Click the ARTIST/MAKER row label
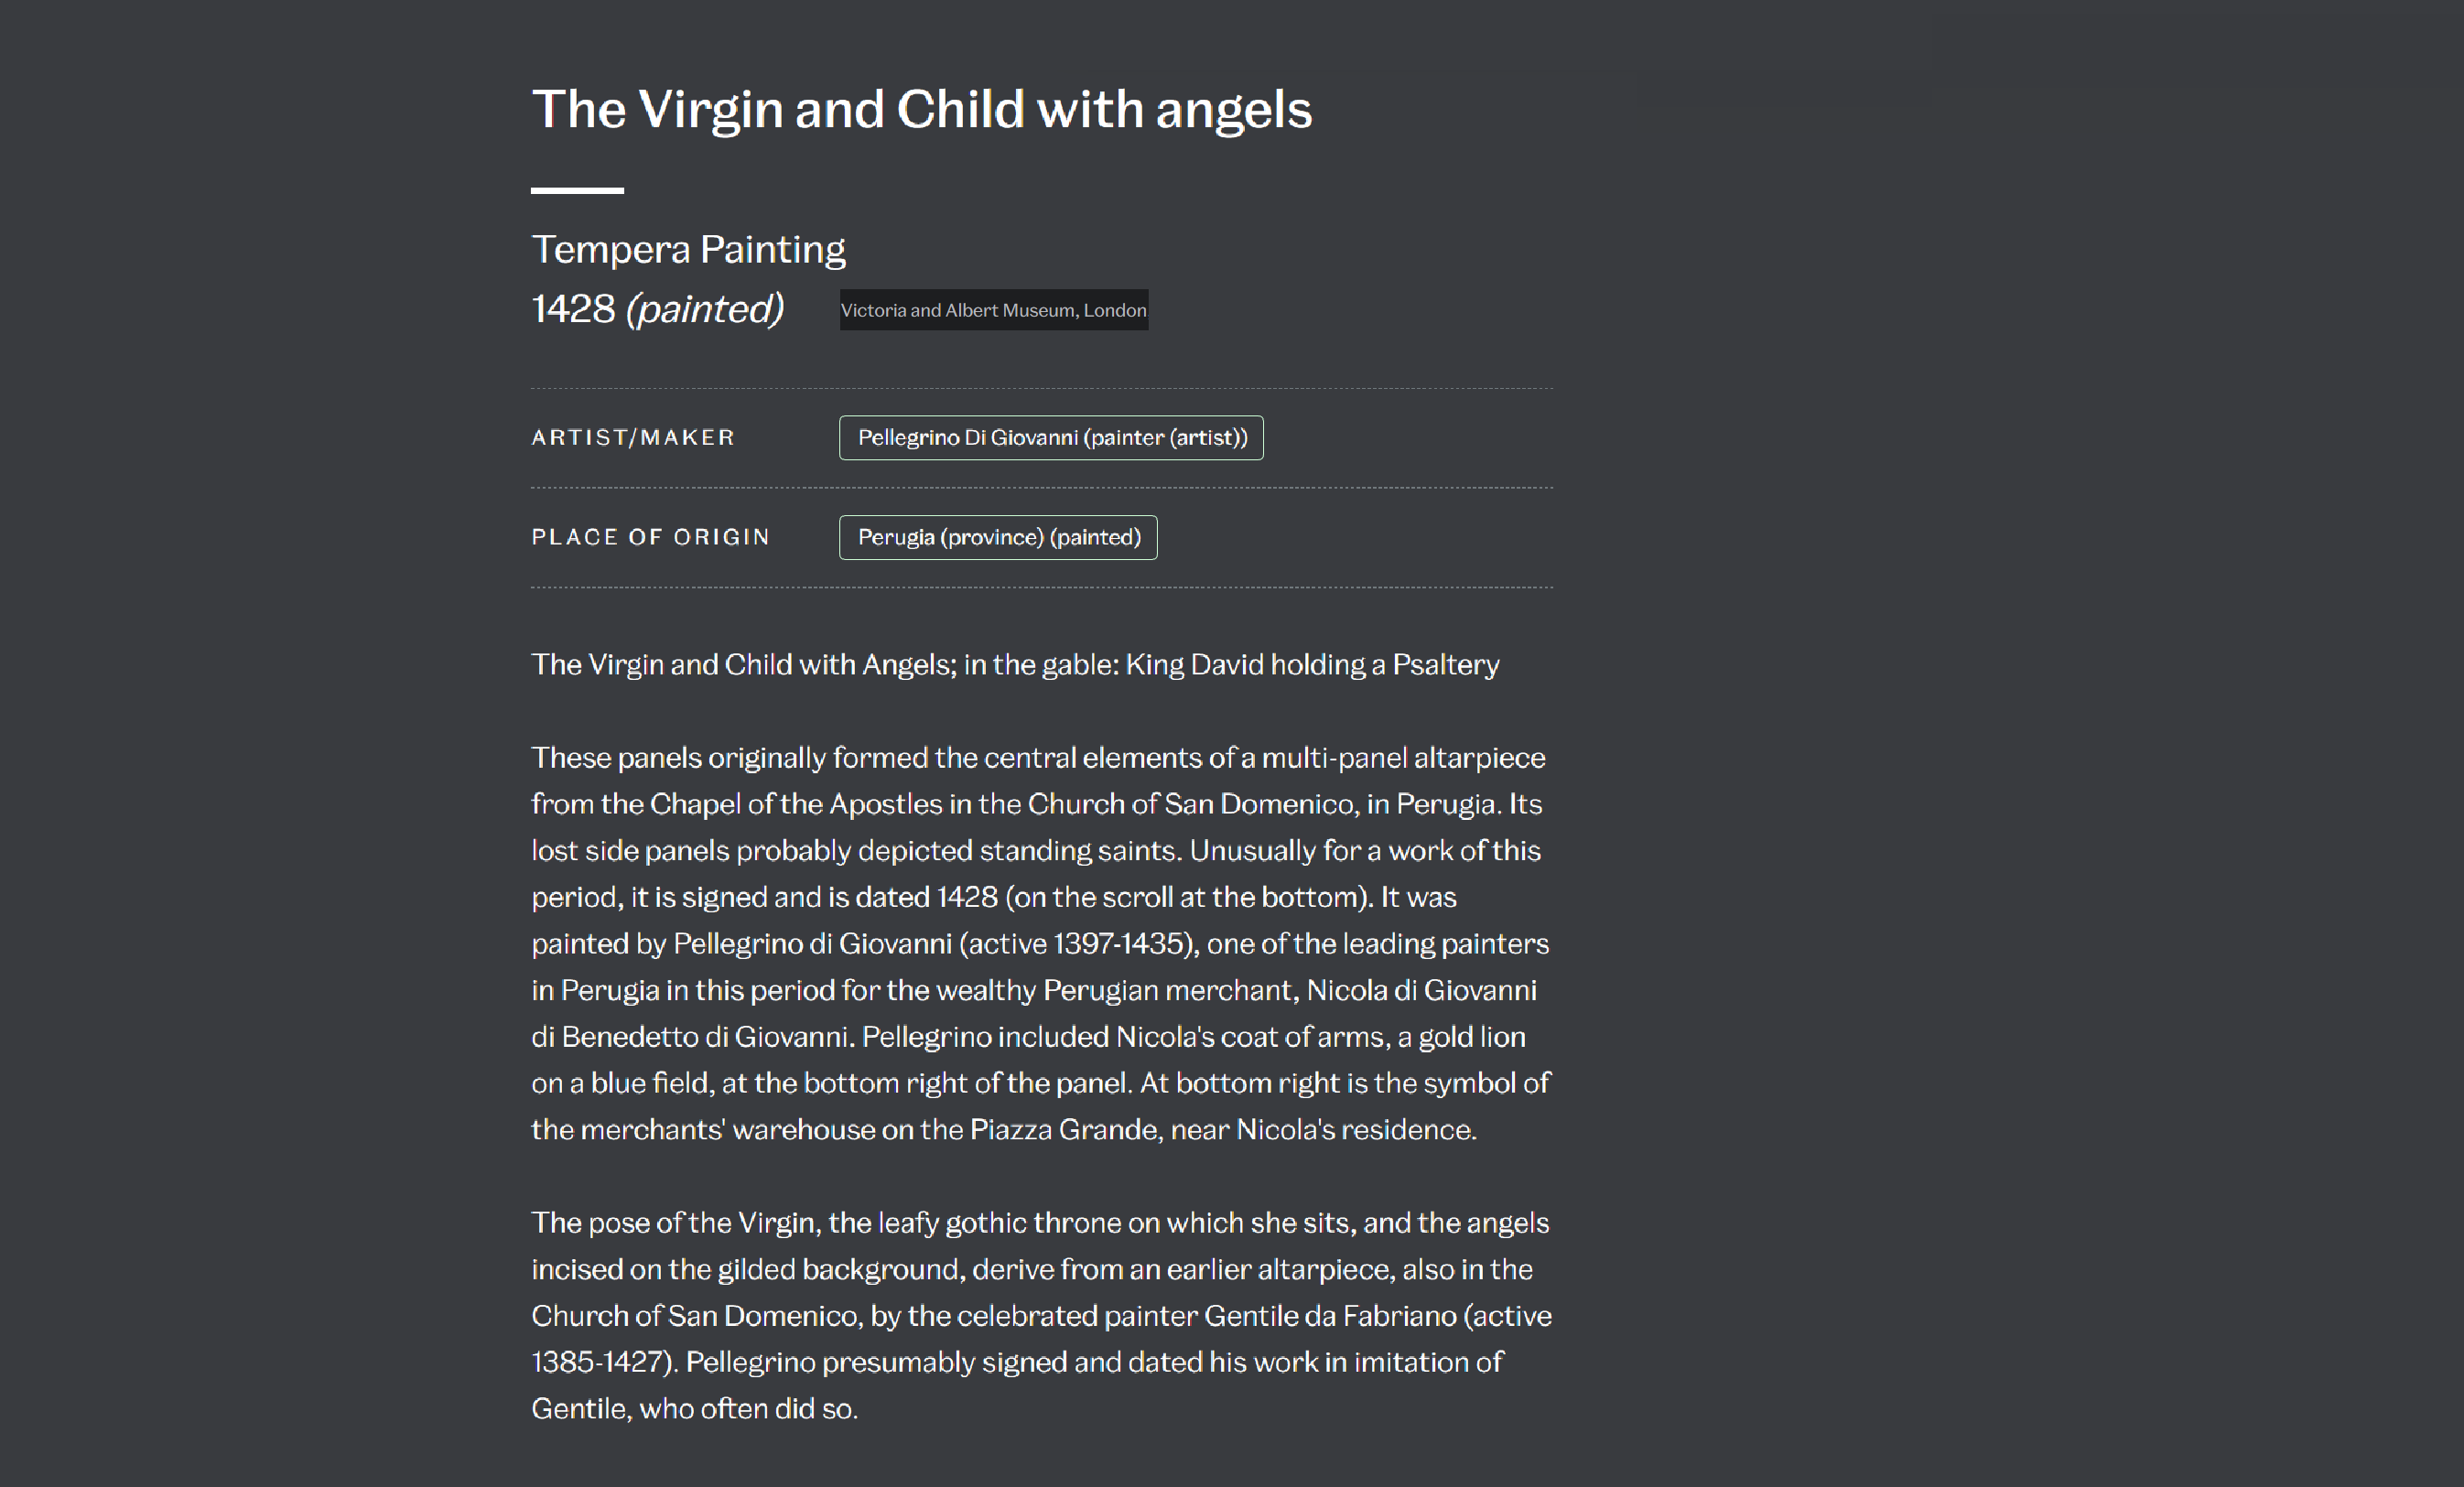Viewport: 2464px width, 1487px height. tap(633, 437)
